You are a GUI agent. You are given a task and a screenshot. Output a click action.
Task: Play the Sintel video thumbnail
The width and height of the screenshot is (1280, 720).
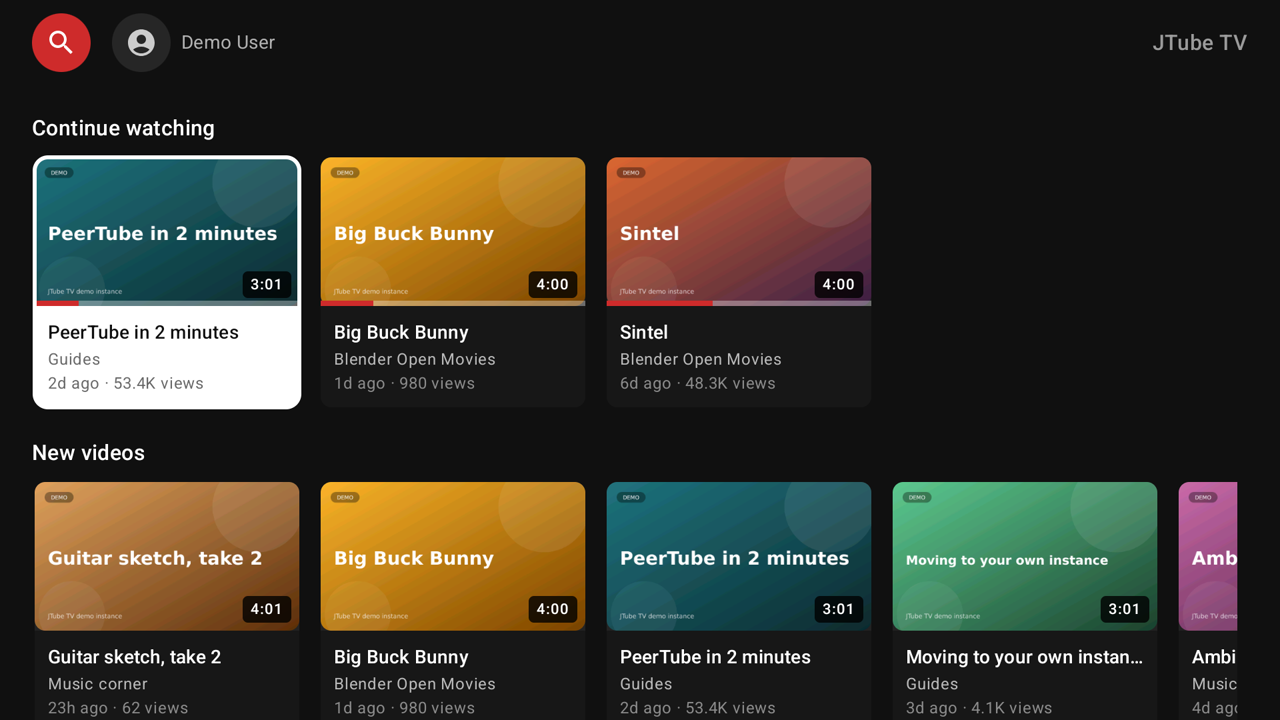[739, 232]
